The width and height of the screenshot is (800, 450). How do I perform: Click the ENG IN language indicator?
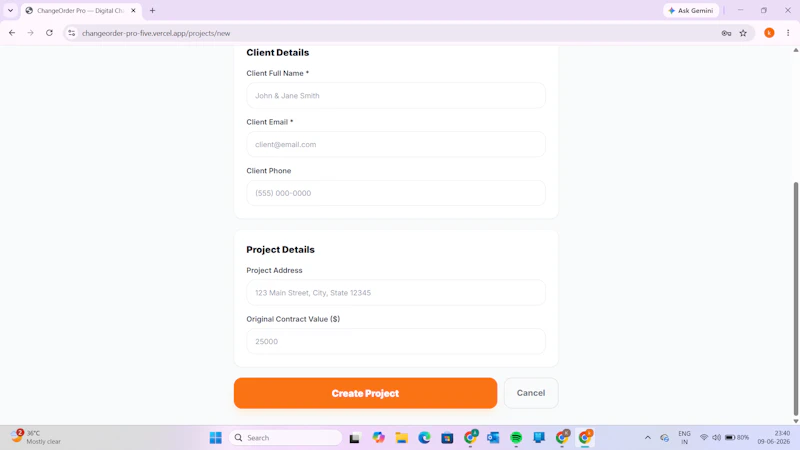(684, 437)
